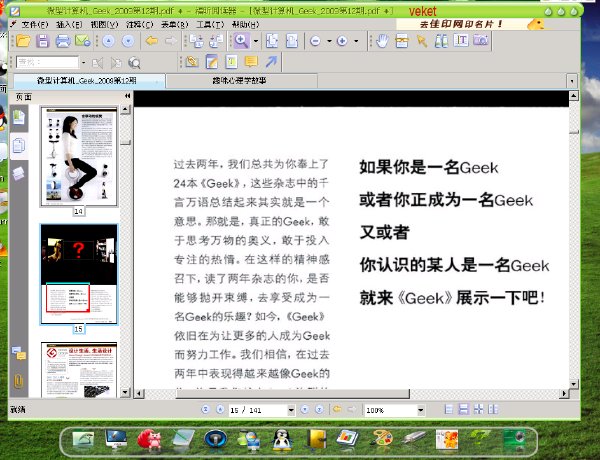Screen dimensions: 600x460
Task: Open the Layers panel in left sidebar
Action: (18, 173)
